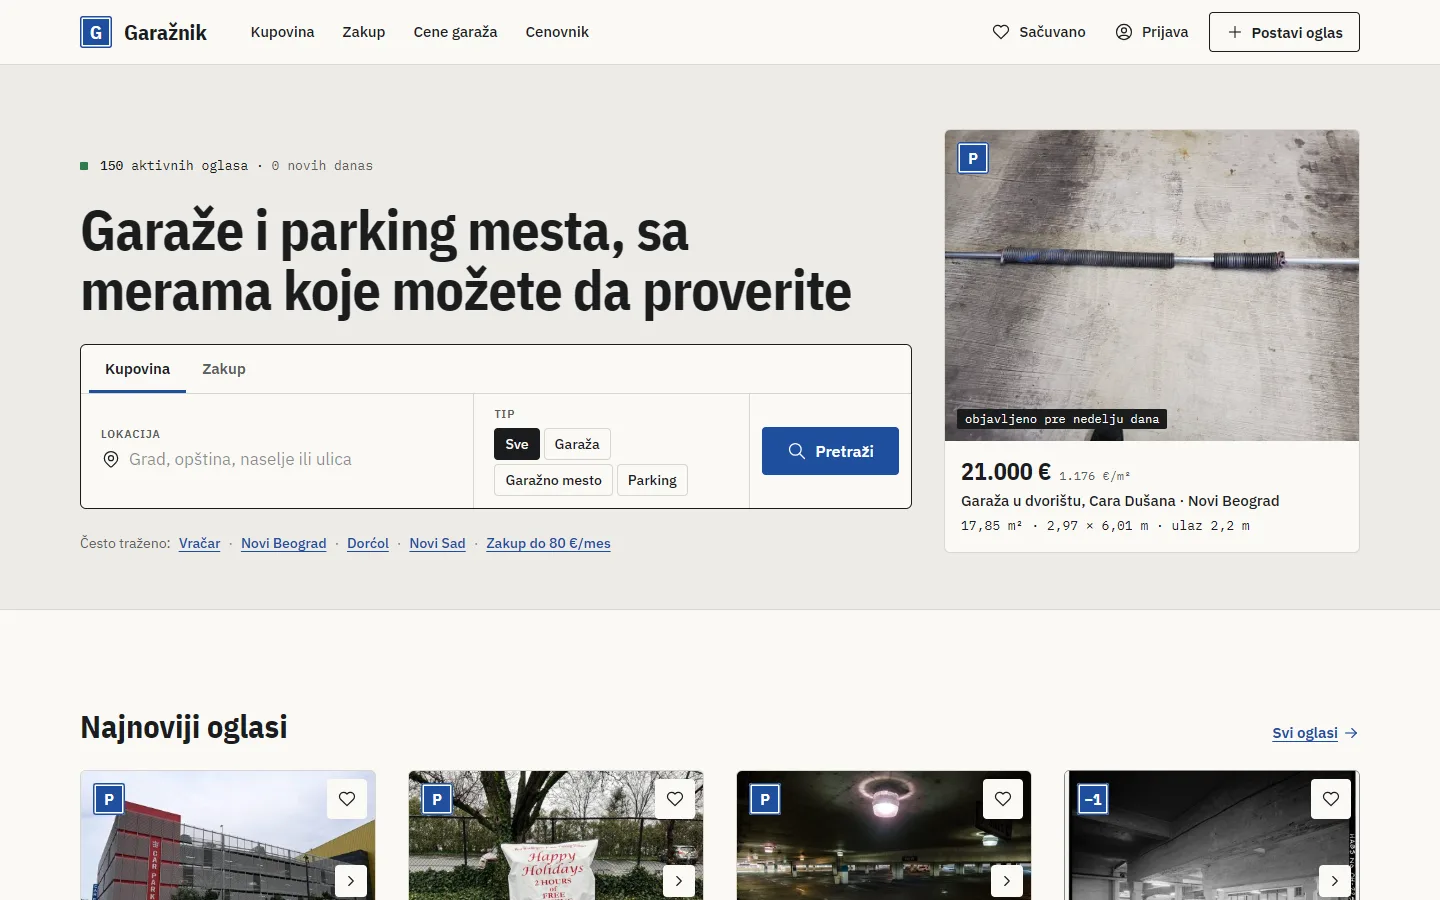Open the Novi Beograd quick search link
Screen dimensions: 1440x900
(x=284, y=543)
